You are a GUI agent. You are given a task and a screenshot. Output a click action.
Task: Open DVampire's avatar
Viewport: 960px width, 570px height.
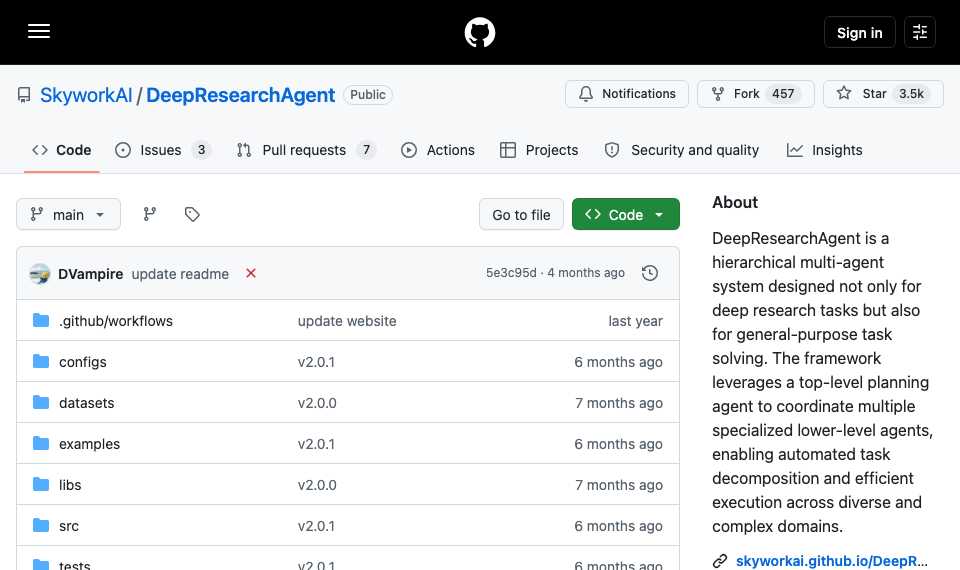(40, 274)
